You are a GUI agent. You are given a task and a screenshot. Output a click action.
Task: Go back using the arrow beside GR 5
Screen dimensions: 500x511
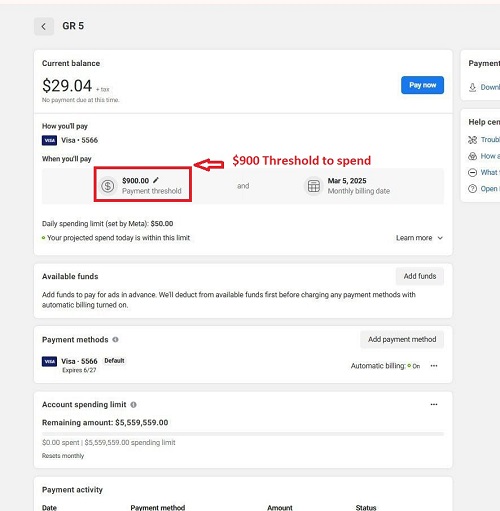[44, 26]
